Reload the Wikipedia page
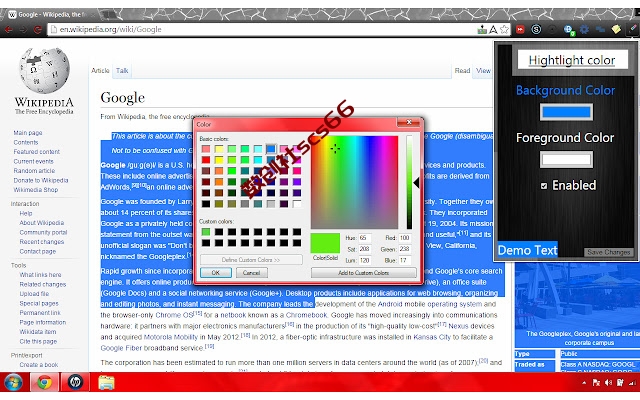Viewport: 640px width, 400px height. (x=37, y=29)
